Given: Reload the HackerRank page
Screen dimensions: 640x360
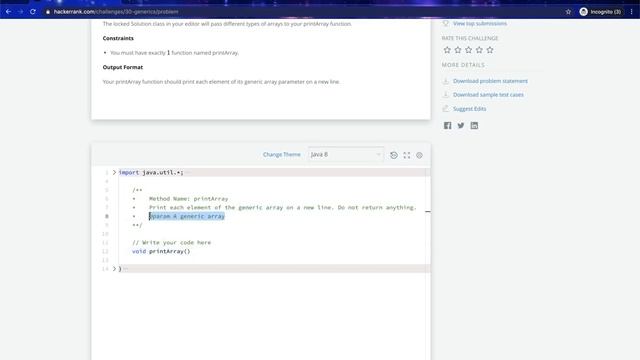Looking at the screenshot, I should point(33,12).
